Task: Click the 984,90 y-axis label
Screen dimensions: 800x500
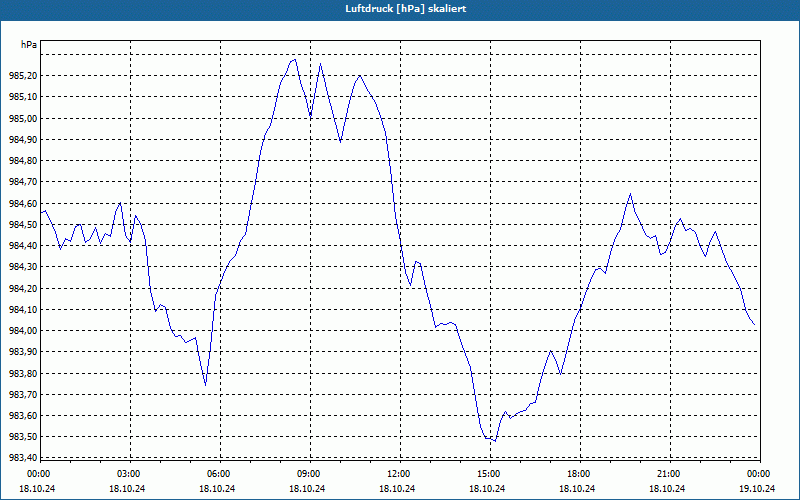Action: pos(23,139)
